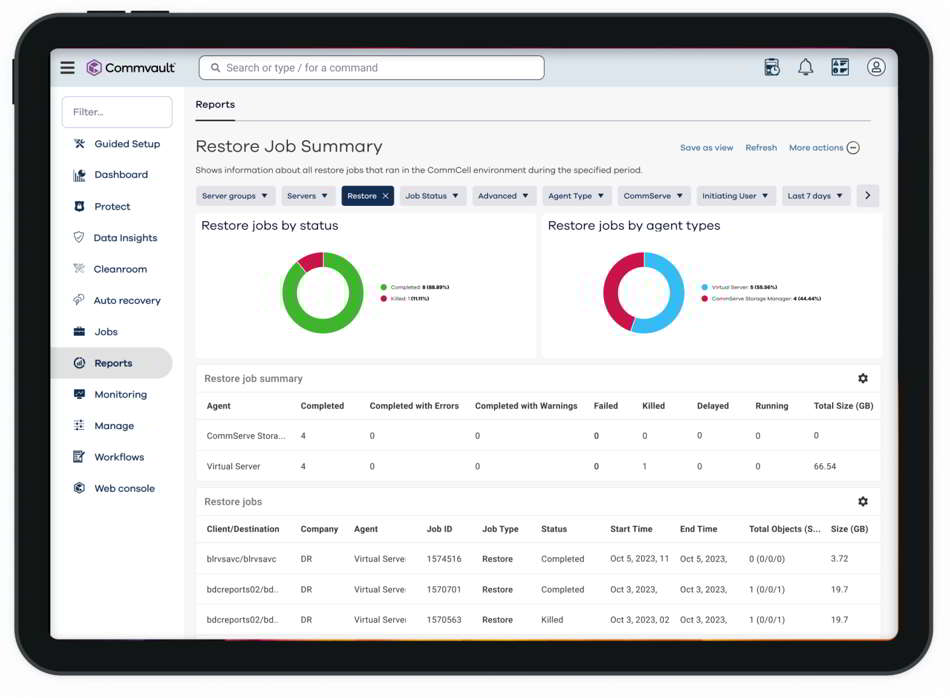Click the Killed status cell
950x698 pixels.
(x=552, y=620)
